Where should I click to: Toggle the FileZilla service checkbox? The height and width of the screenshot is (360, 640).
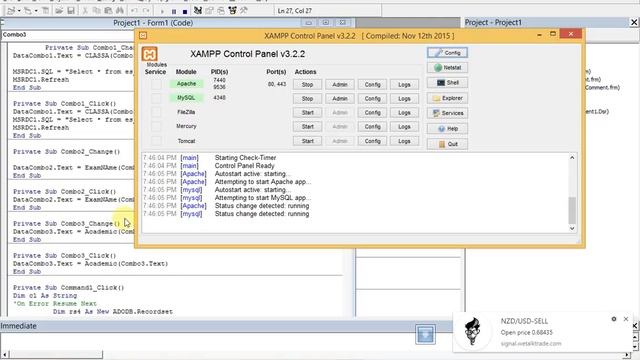(156, 112)
